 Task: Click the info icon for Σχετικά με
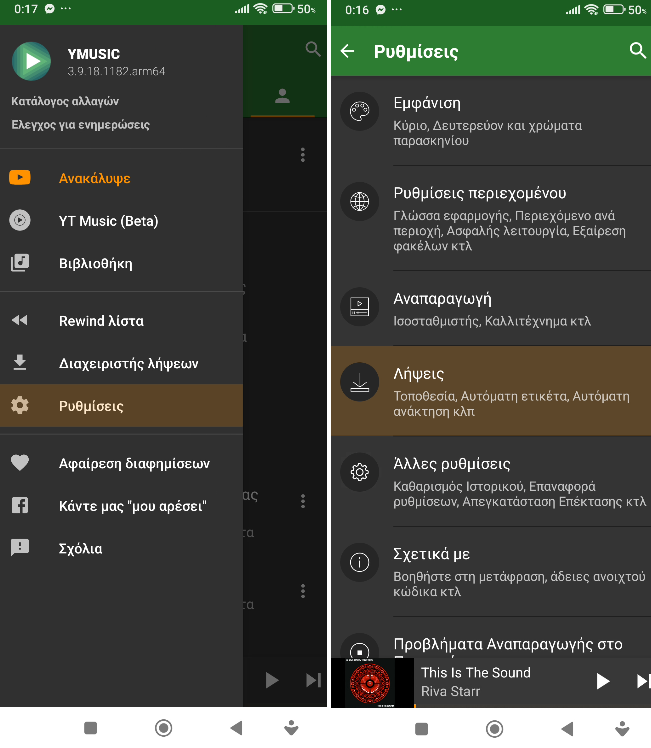[360, 562]
